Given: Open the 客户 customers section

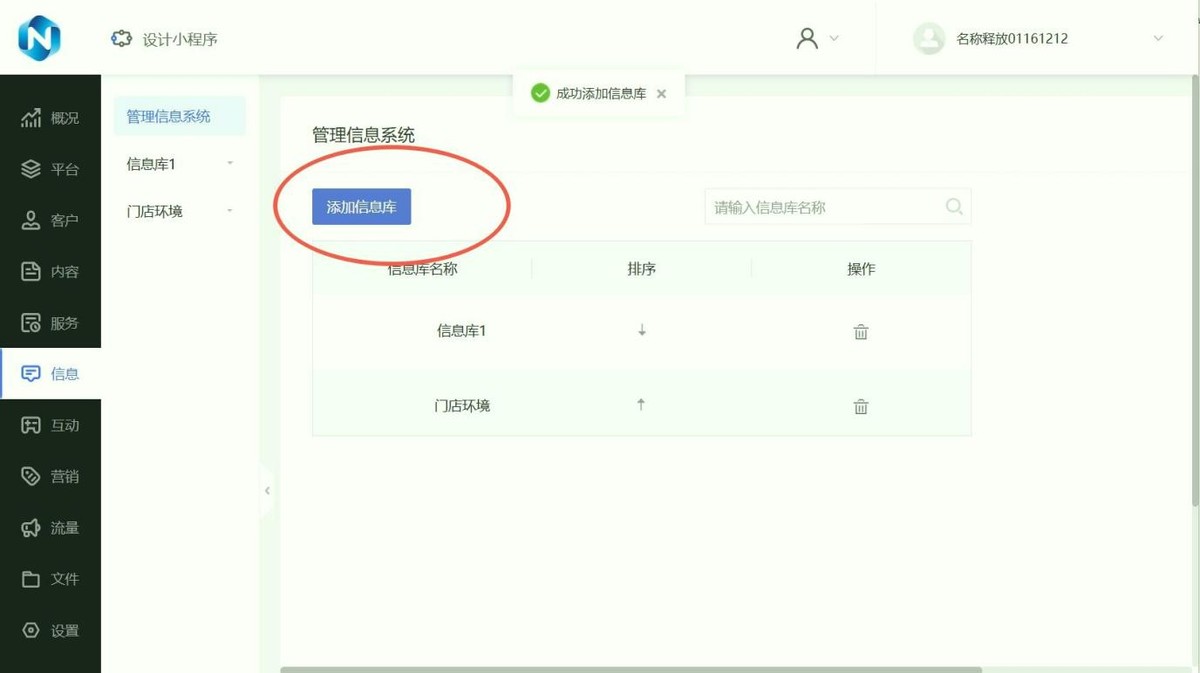Looking at the screenshot, I should coord(50,219).
